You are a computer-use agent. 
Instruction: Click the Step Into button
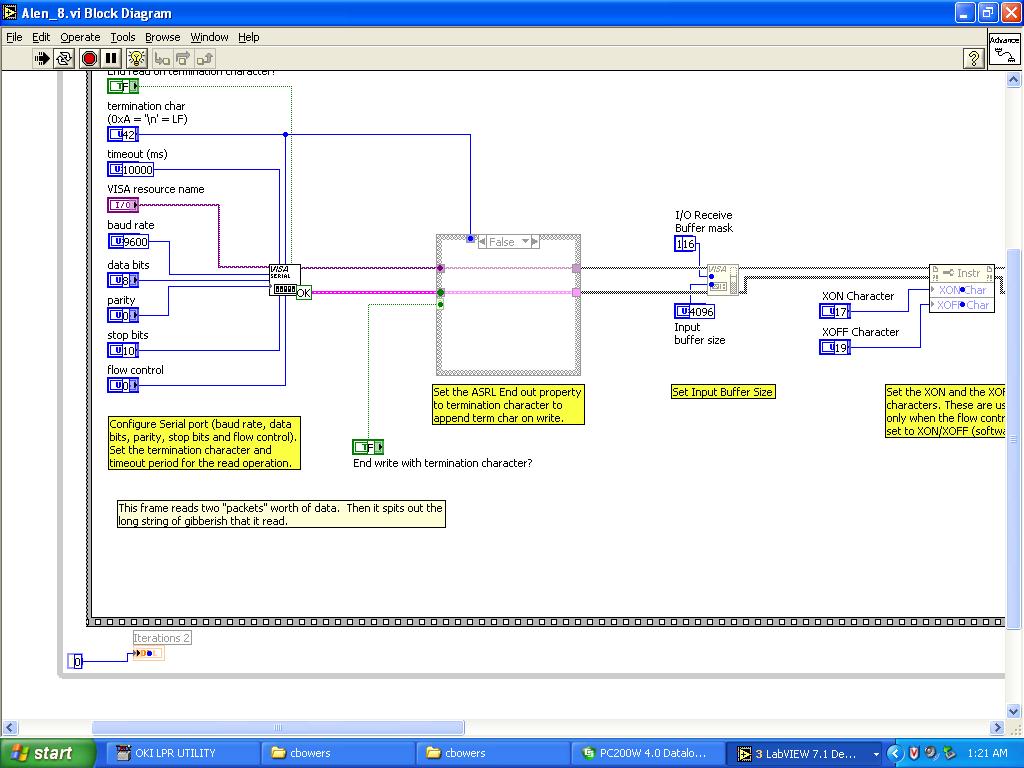pyautogui.click(x=162, y=59)
